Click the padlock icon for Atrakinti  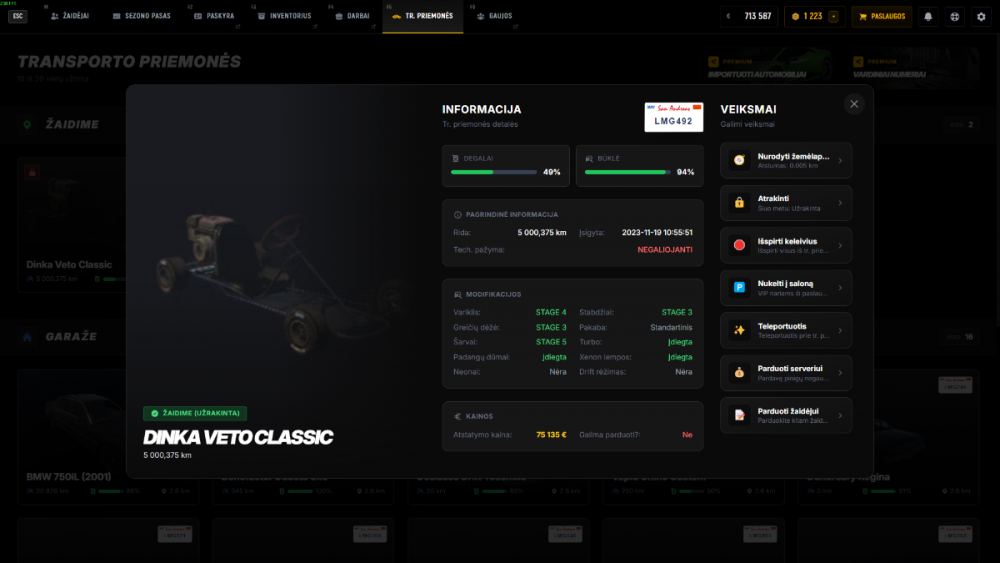[739, 203]
